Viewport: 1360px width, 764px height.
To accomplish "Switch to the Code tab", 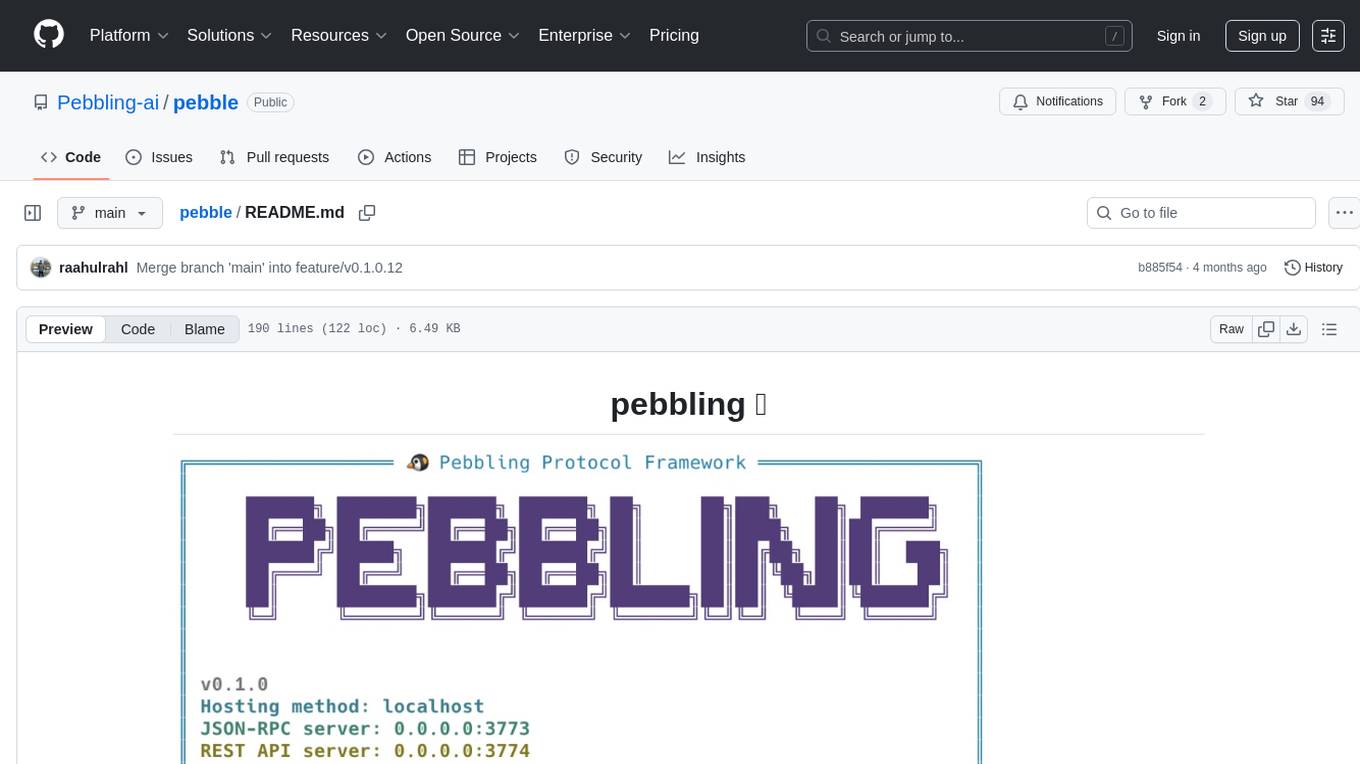I will (x=71, y=157).
